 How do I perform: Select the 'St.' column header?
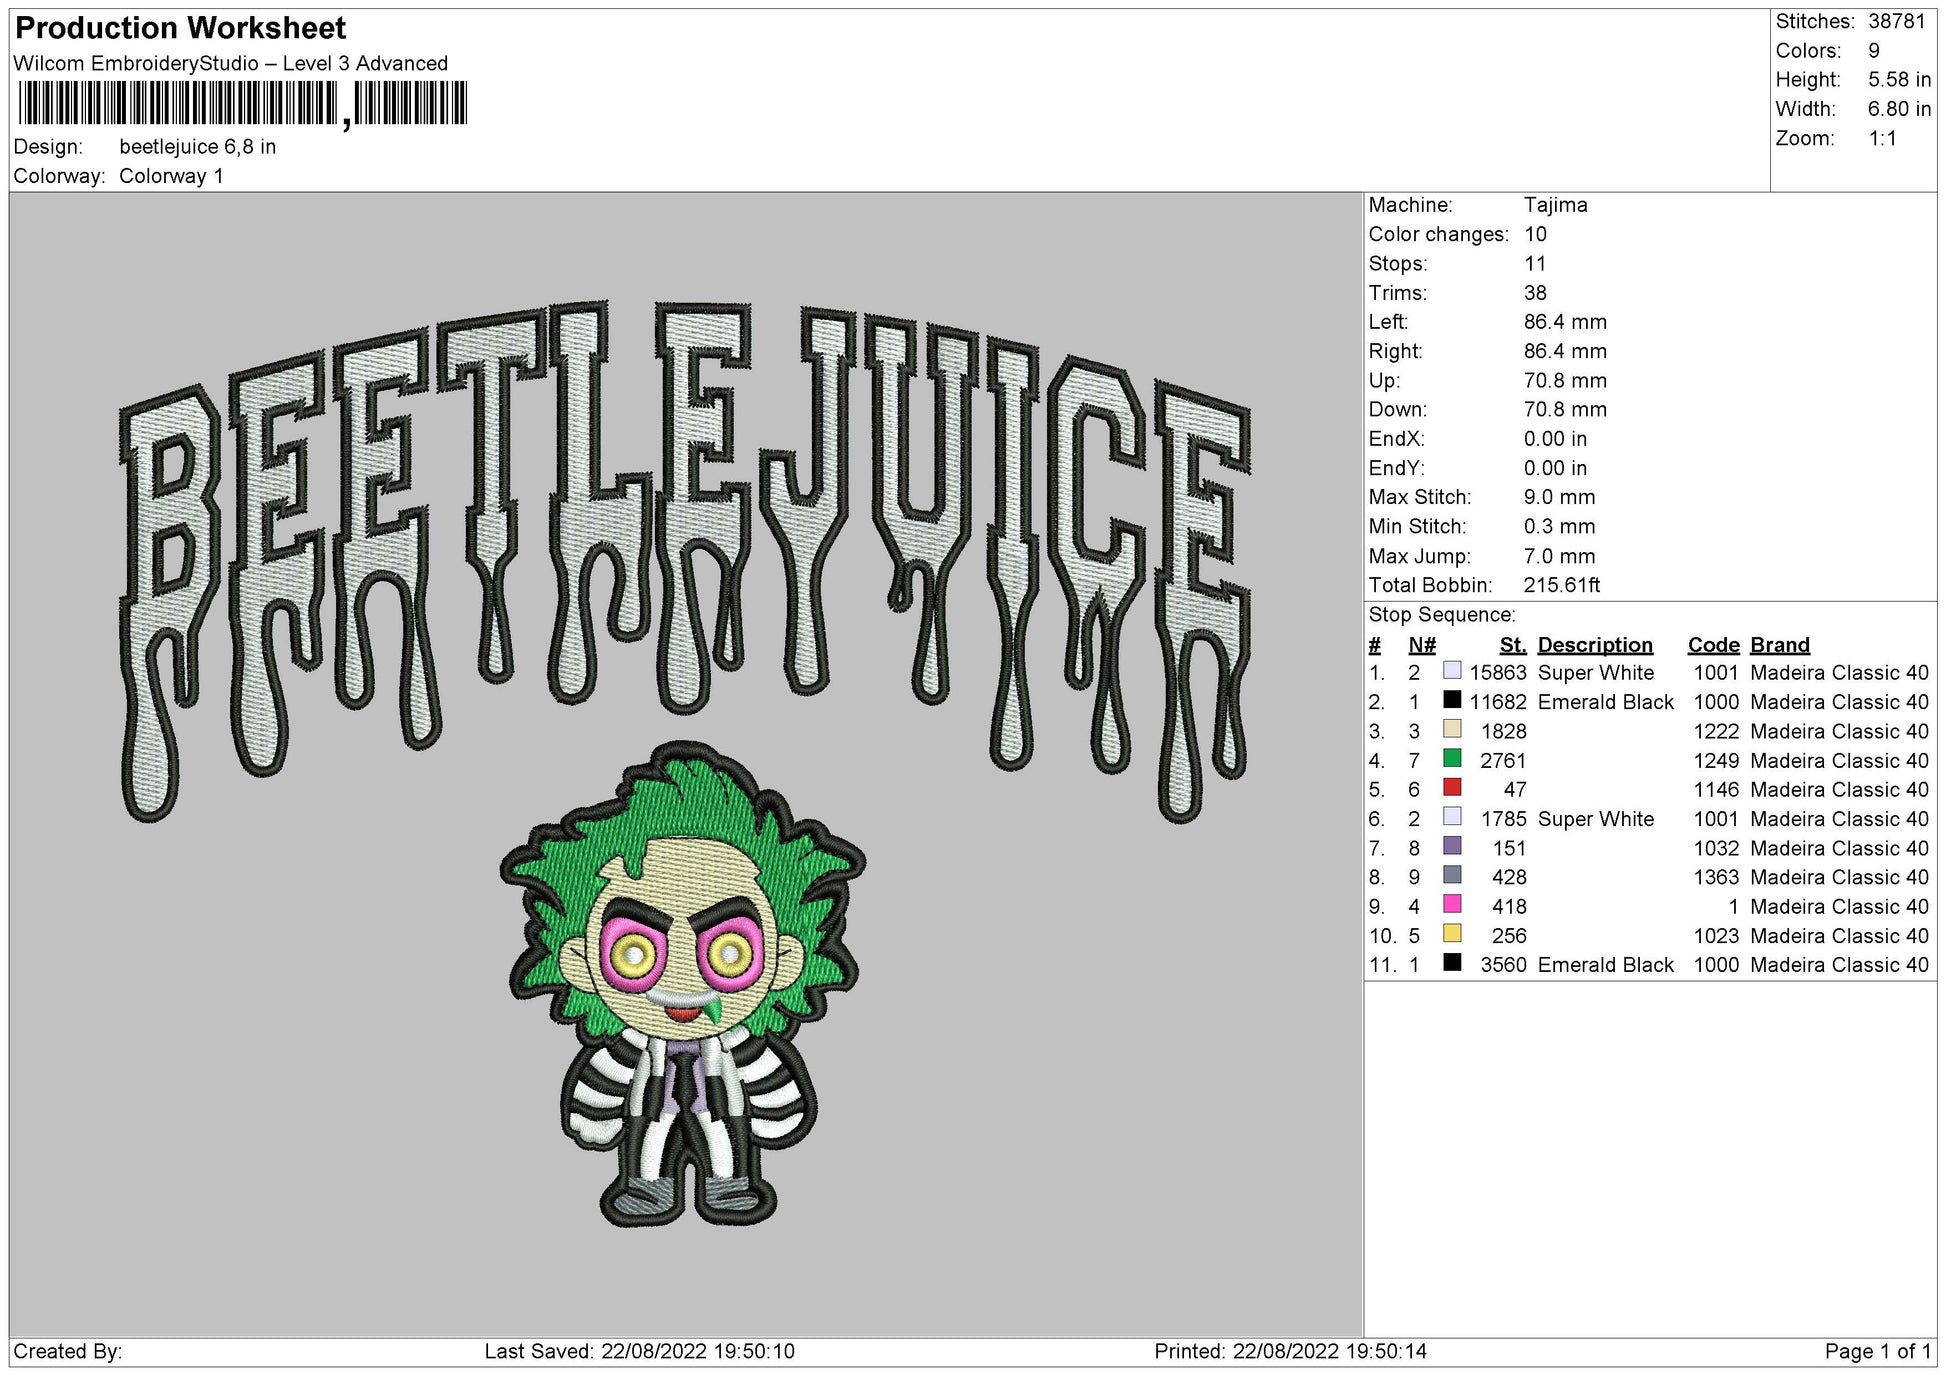pos(1513,645)
